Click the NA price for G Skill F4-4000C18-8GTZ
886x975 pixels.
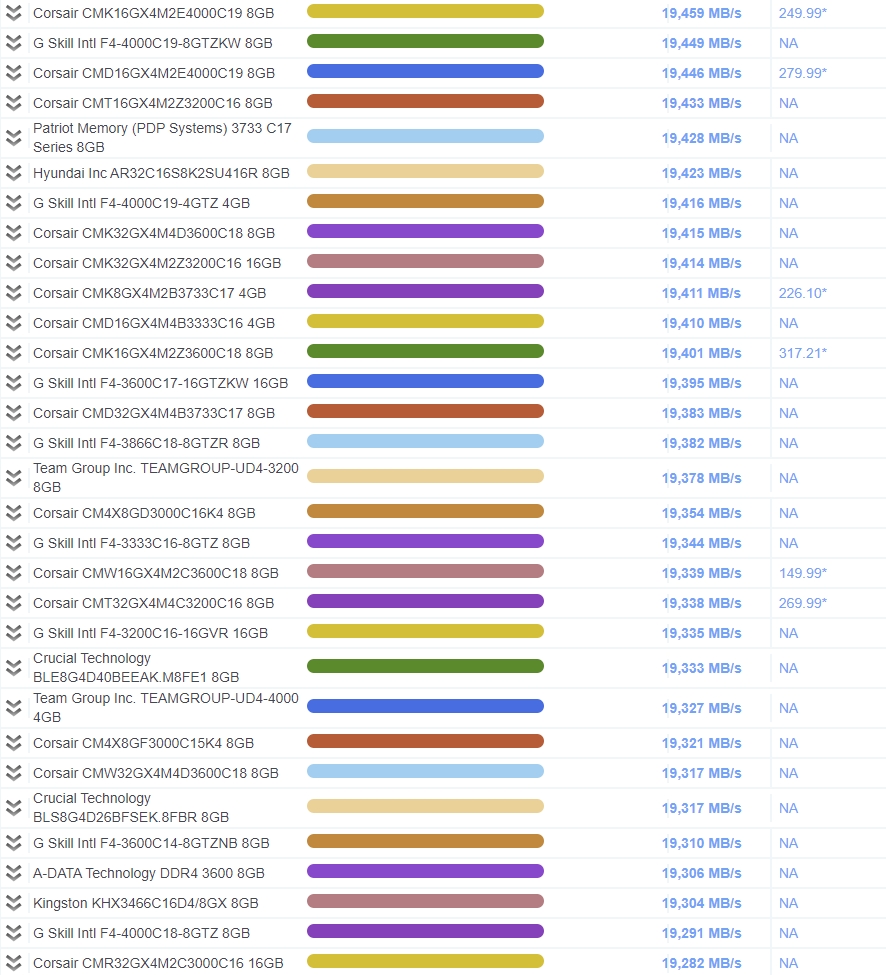(x=788, y=933)
